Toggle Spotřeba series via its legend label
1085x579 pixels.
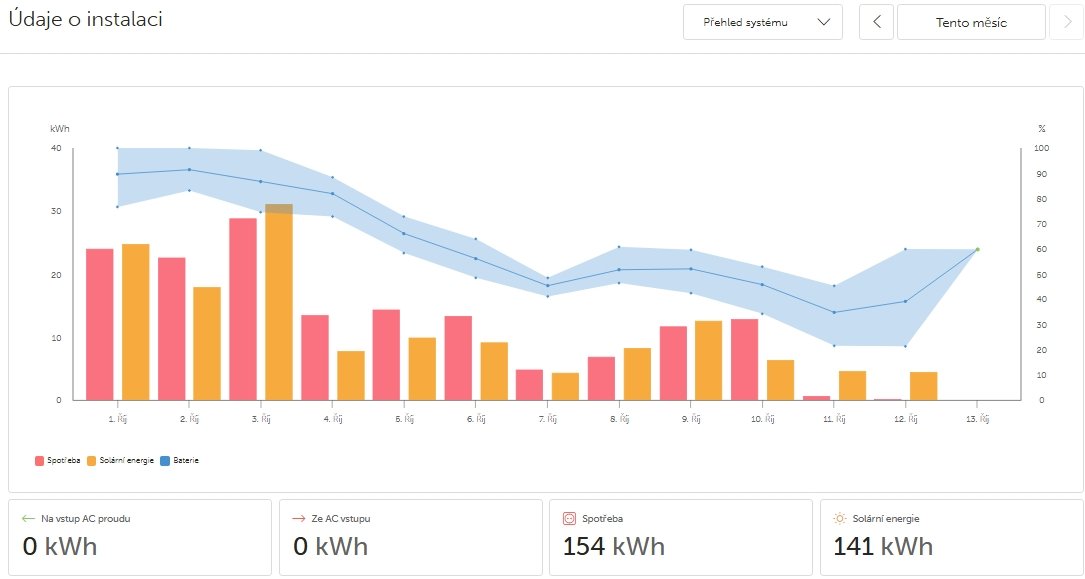pos(64,461)
